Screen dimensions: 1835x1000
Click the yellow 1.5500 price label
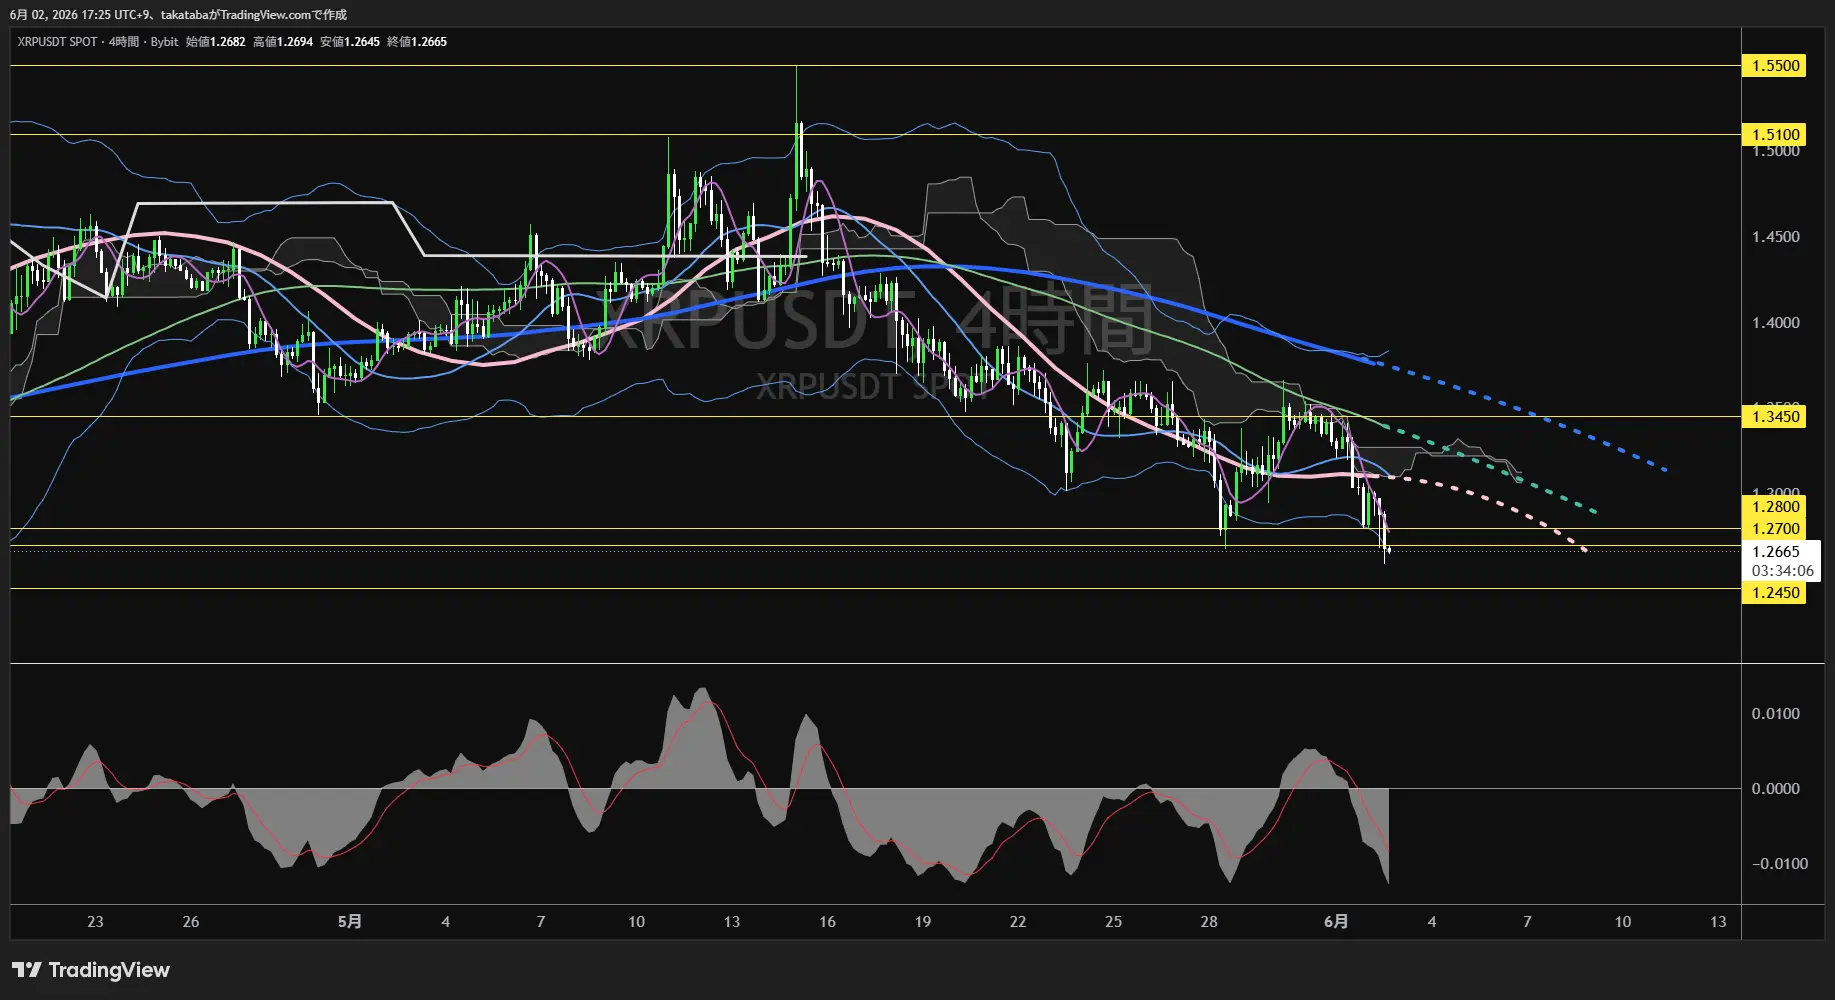(x=1775, y=66)
